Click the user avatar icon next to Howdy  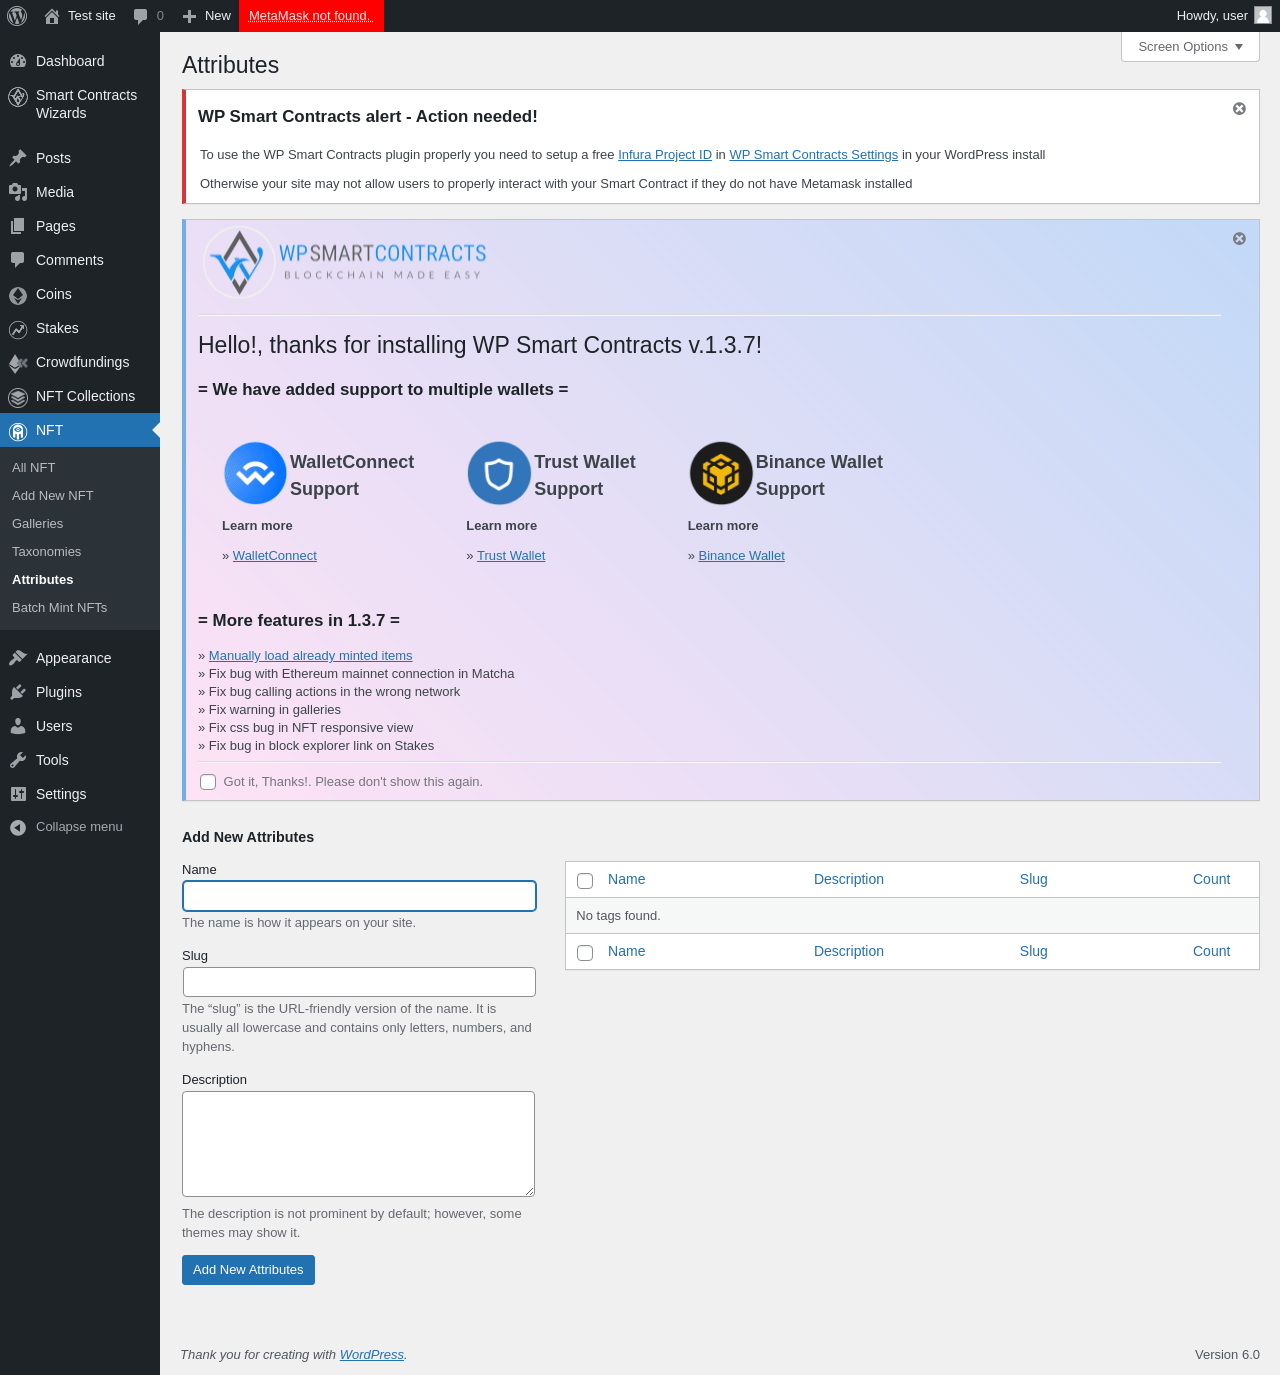point(1263,15)
